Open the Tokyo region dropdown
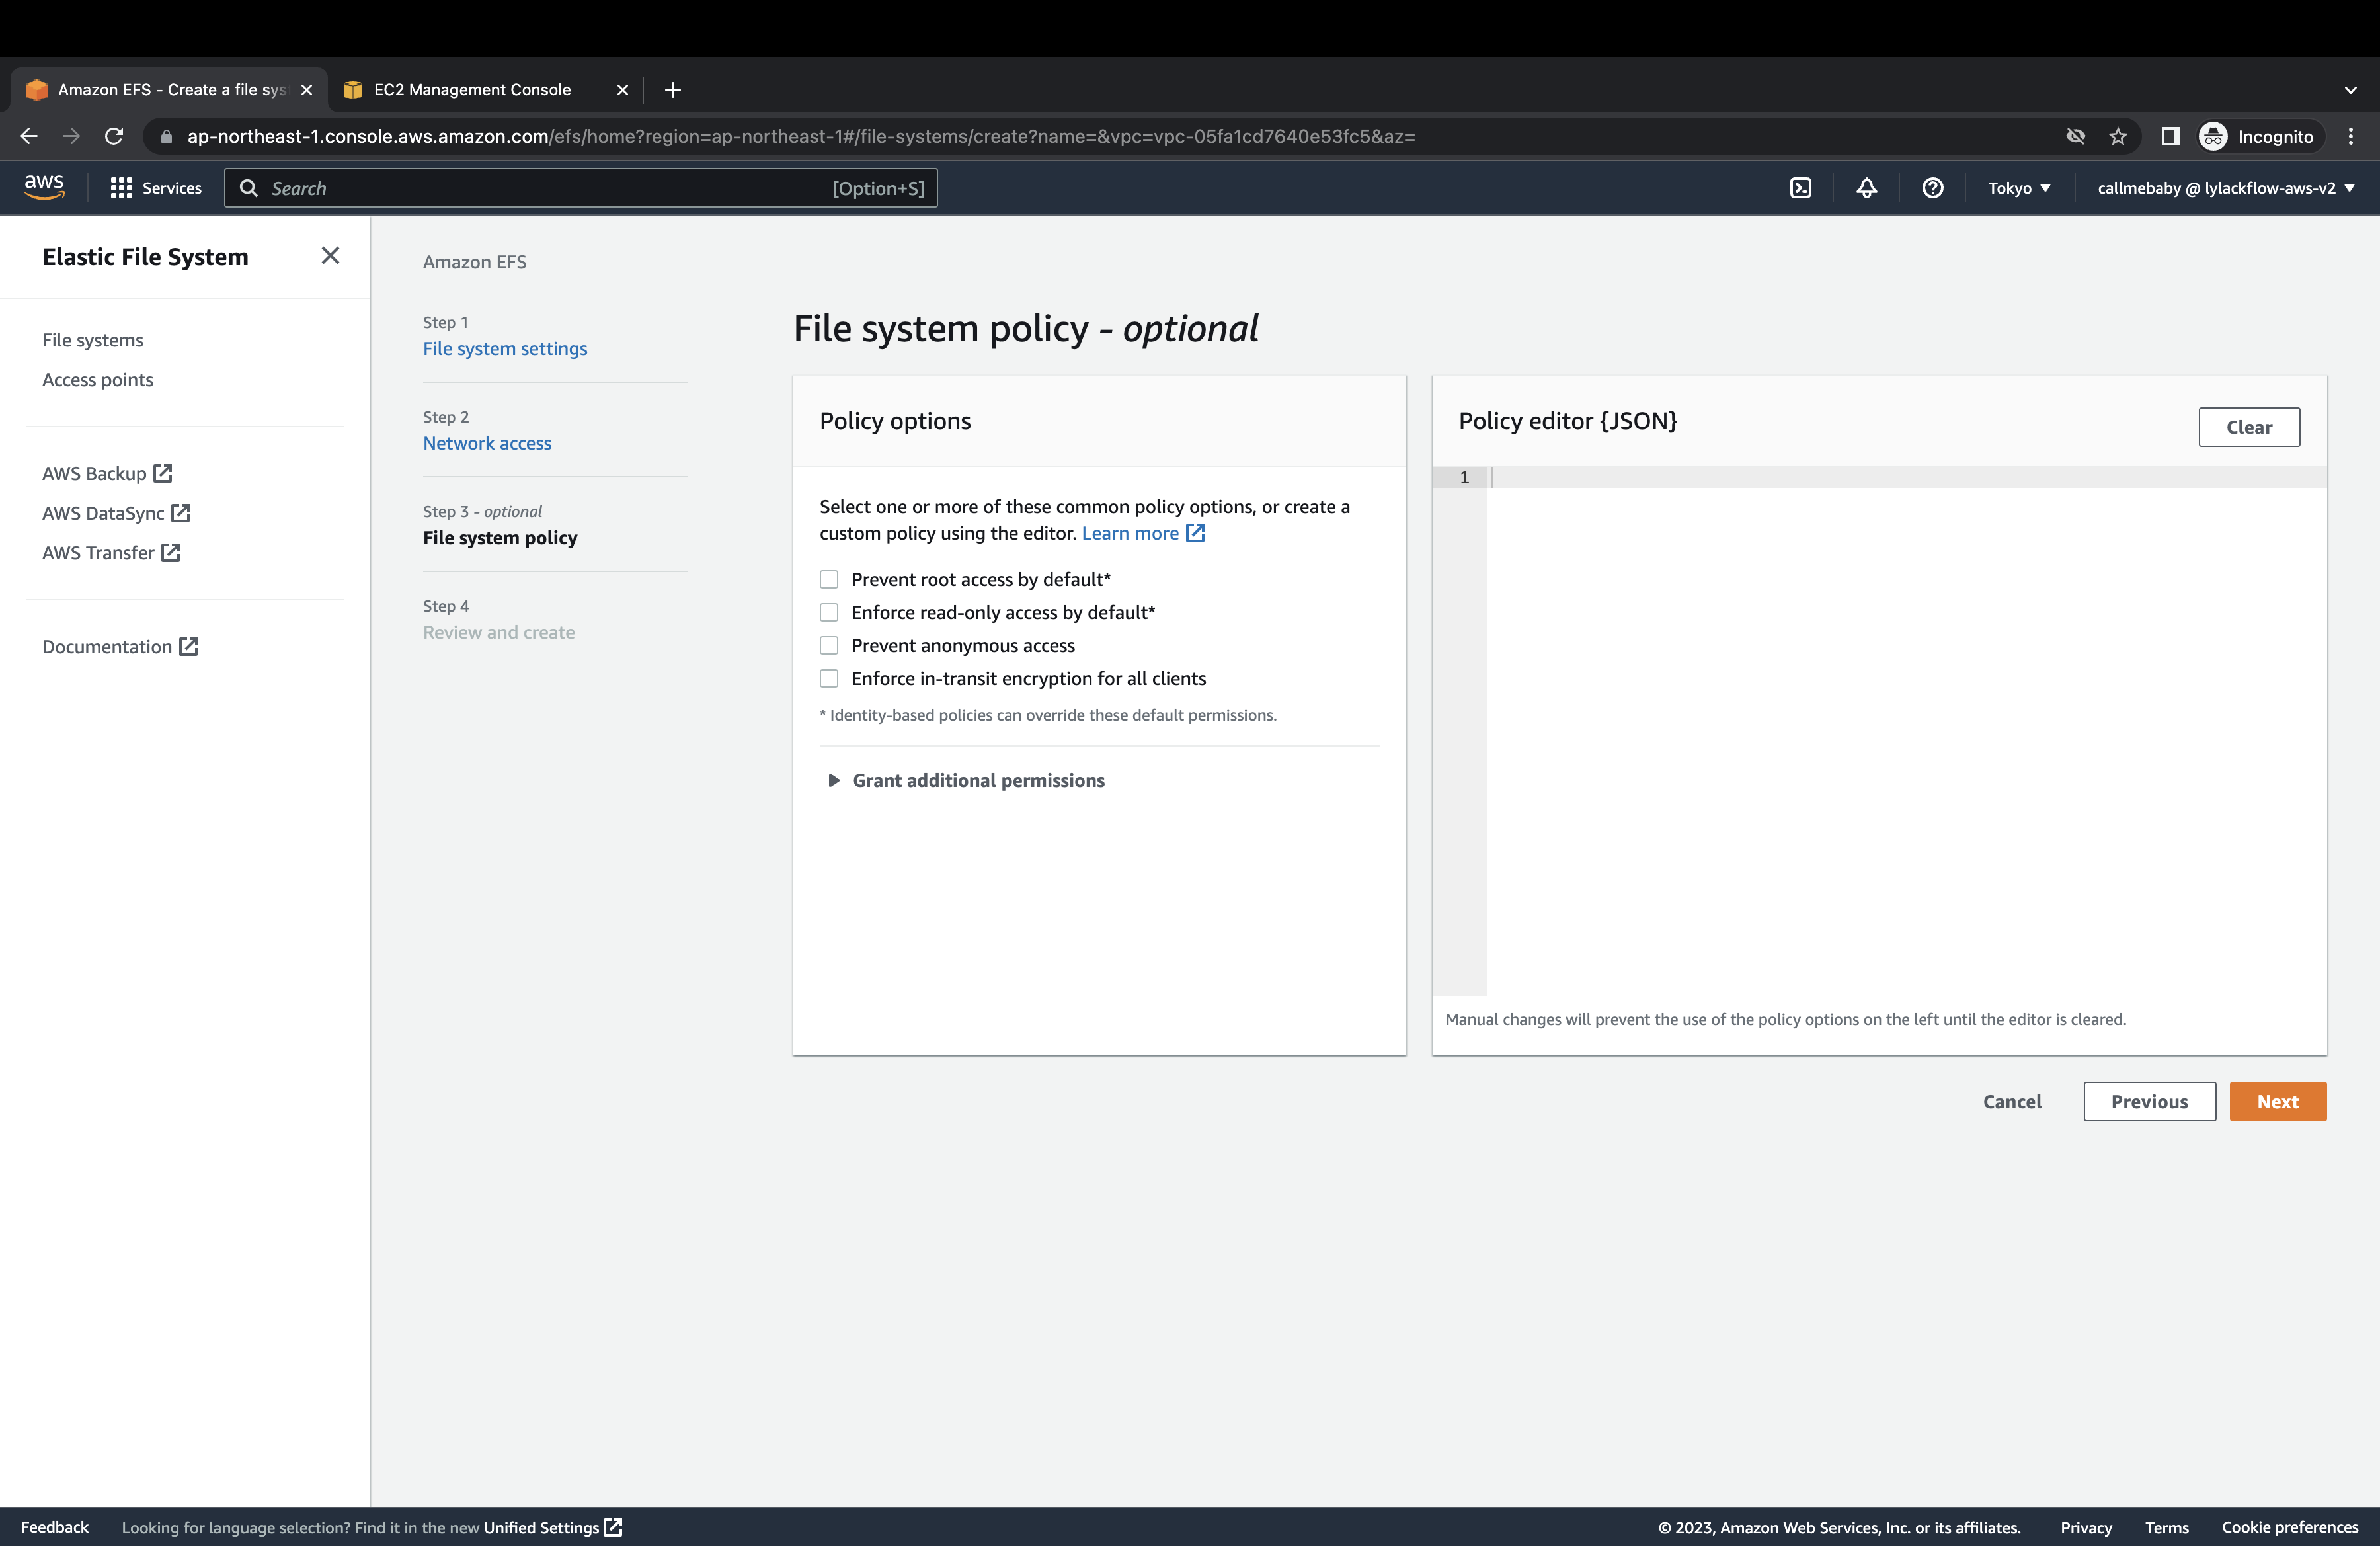Screen dimensions: 2380x1546 coord(2019,188)
